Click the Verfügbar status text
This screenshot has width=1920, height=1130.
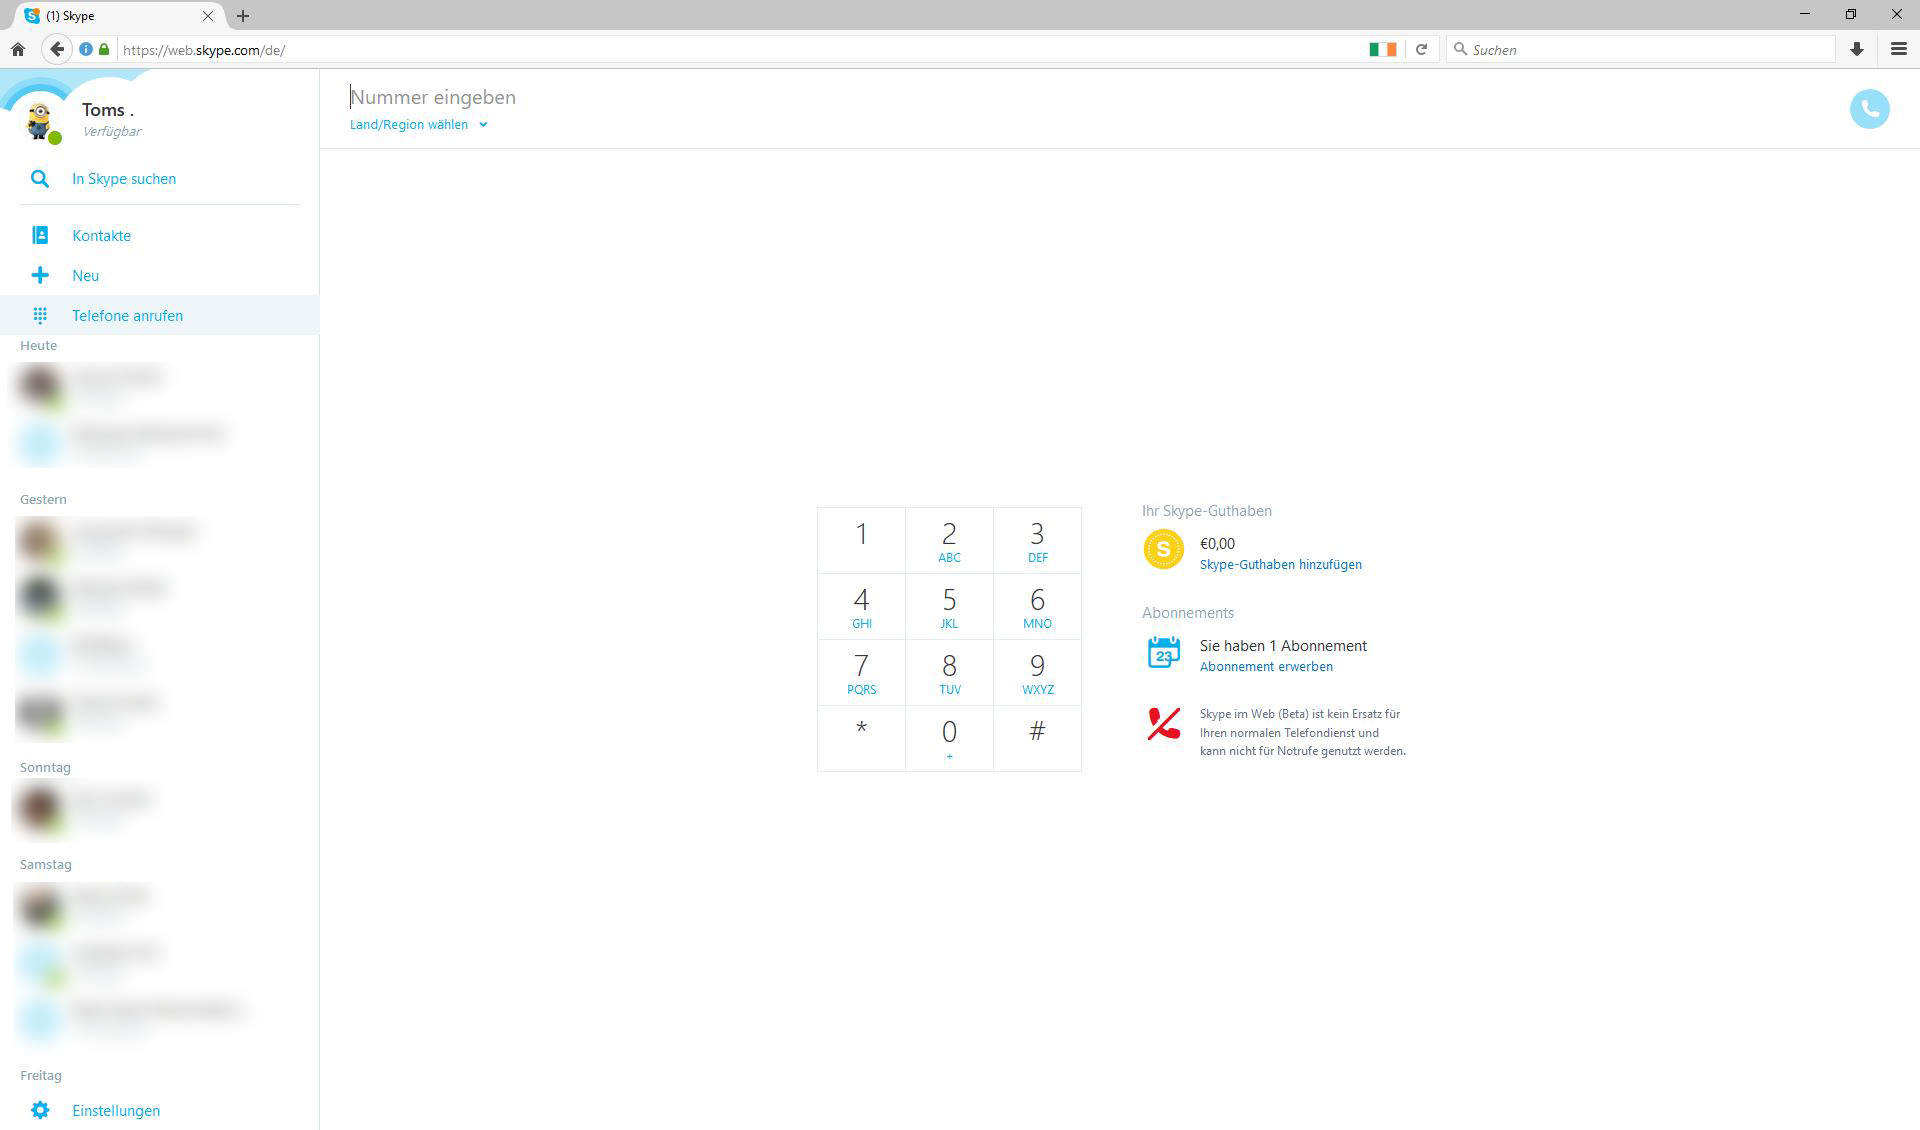pos(111,131)
